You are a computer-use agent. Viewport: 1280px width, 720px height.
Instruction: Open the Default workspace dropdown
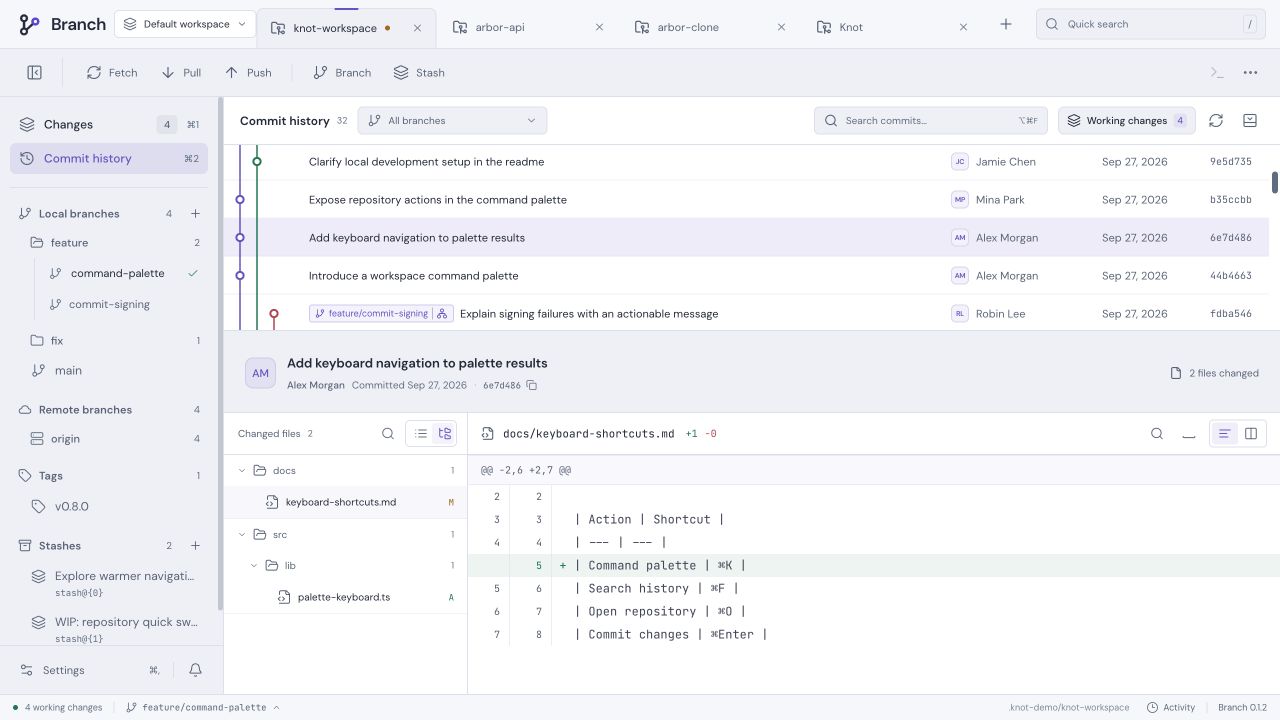185,24
